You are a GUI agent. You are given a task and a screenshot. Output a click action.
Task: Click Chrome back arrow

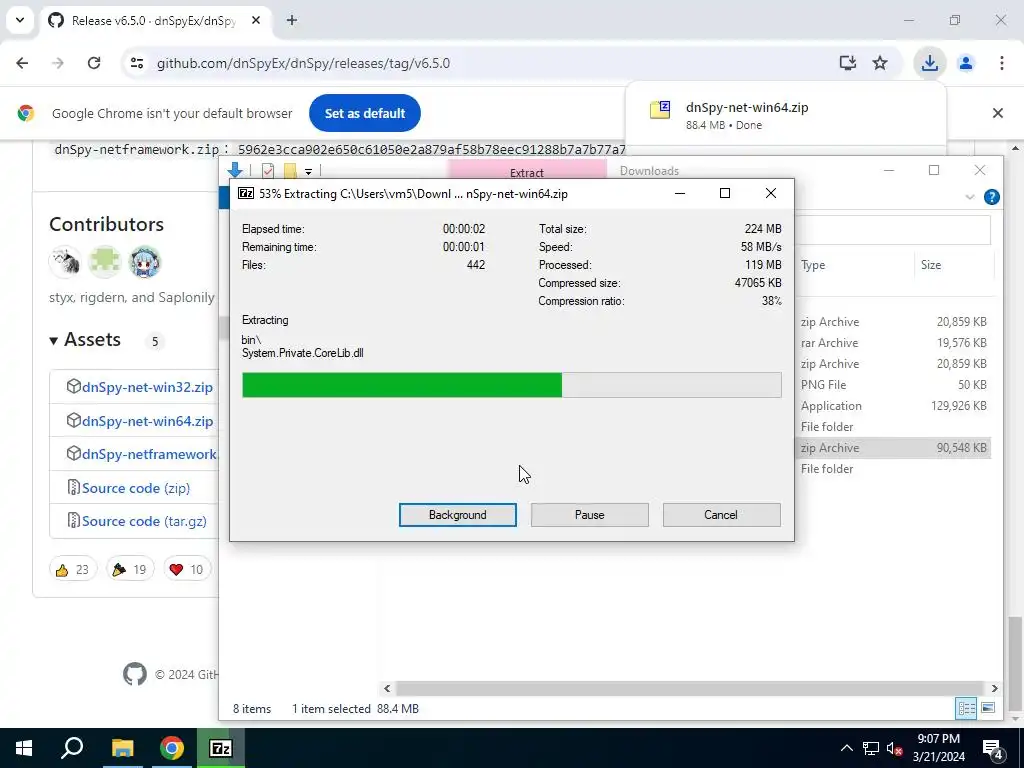[22, 63]
